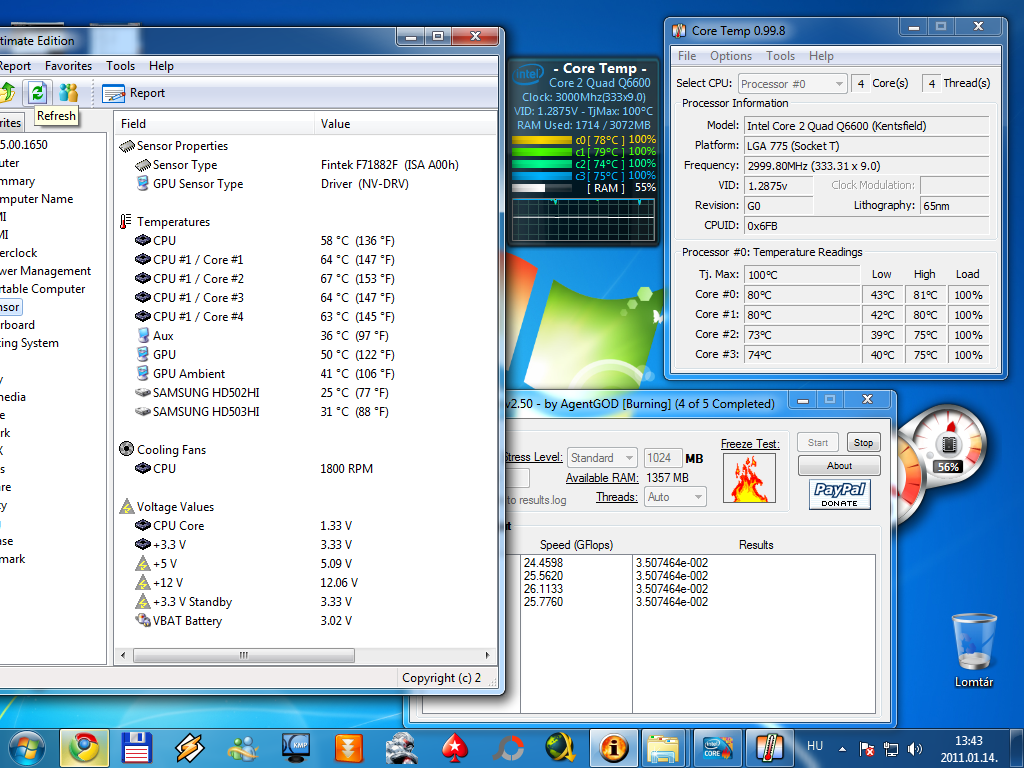Click the horizontal scrollbar thumb in Everest
This screenshot has height=768, width=1024.
(244, 655)
